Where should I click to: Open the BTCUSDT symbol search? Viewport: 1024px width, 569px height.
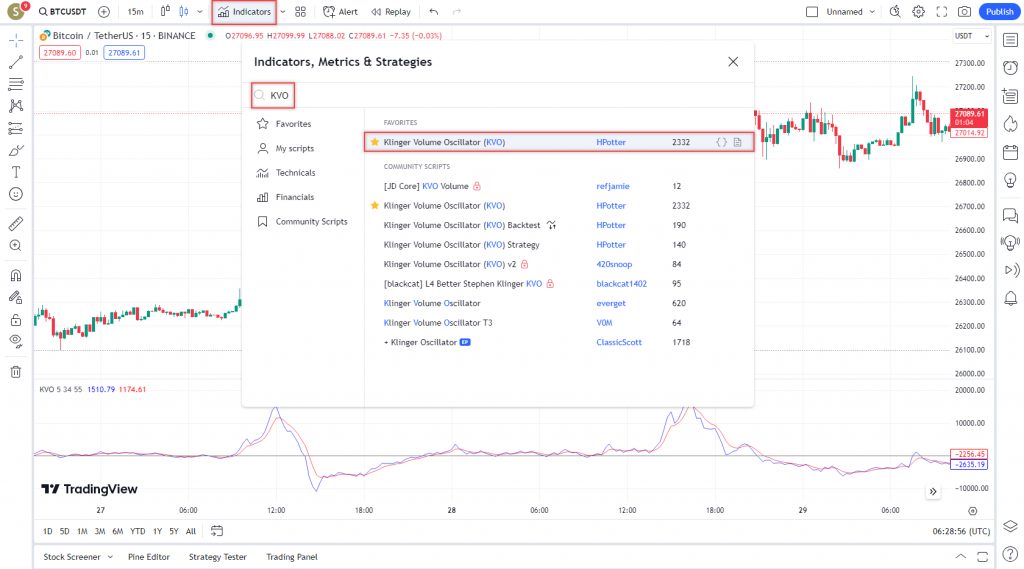(62, 12)
